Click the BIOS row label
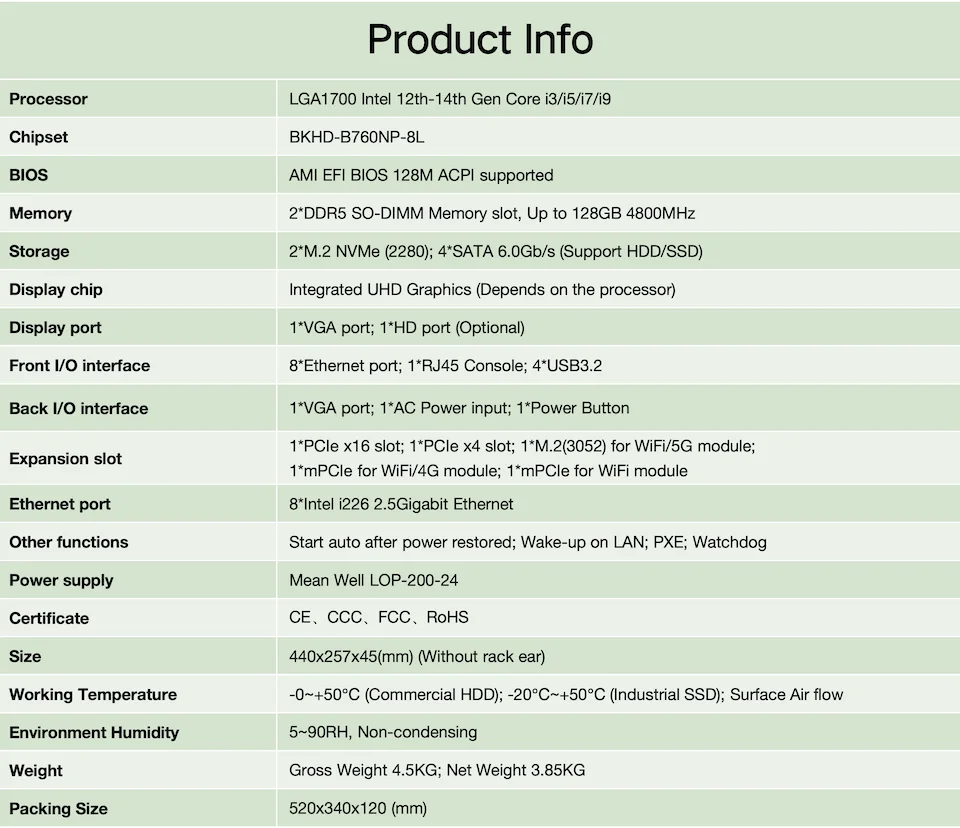This screenshot has width=960, height=828. point(28,175)
